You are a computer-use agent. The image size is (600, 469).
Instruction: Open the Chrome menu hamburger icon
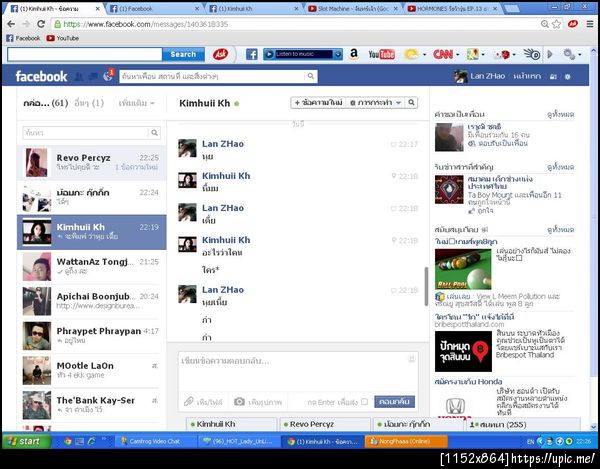590,24
